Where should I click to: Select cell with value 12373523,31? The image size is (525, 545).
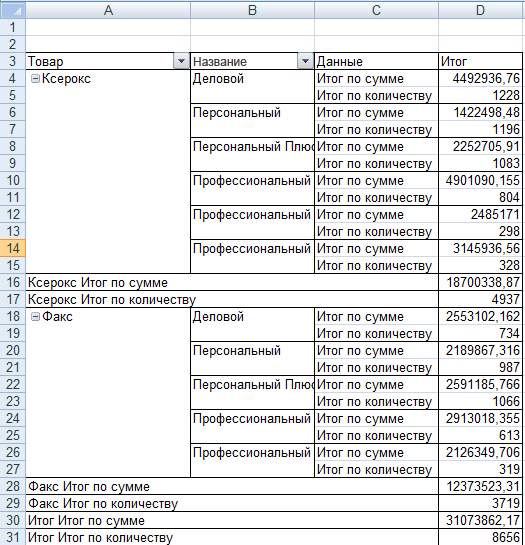click(x=480, y=486)
